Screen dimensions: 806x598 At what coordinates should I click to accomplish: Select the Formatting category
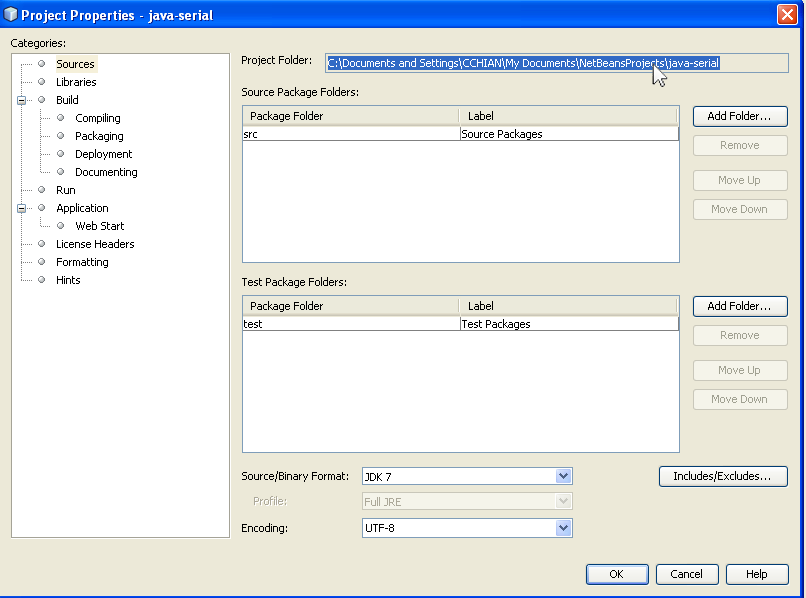coord(82,261)
